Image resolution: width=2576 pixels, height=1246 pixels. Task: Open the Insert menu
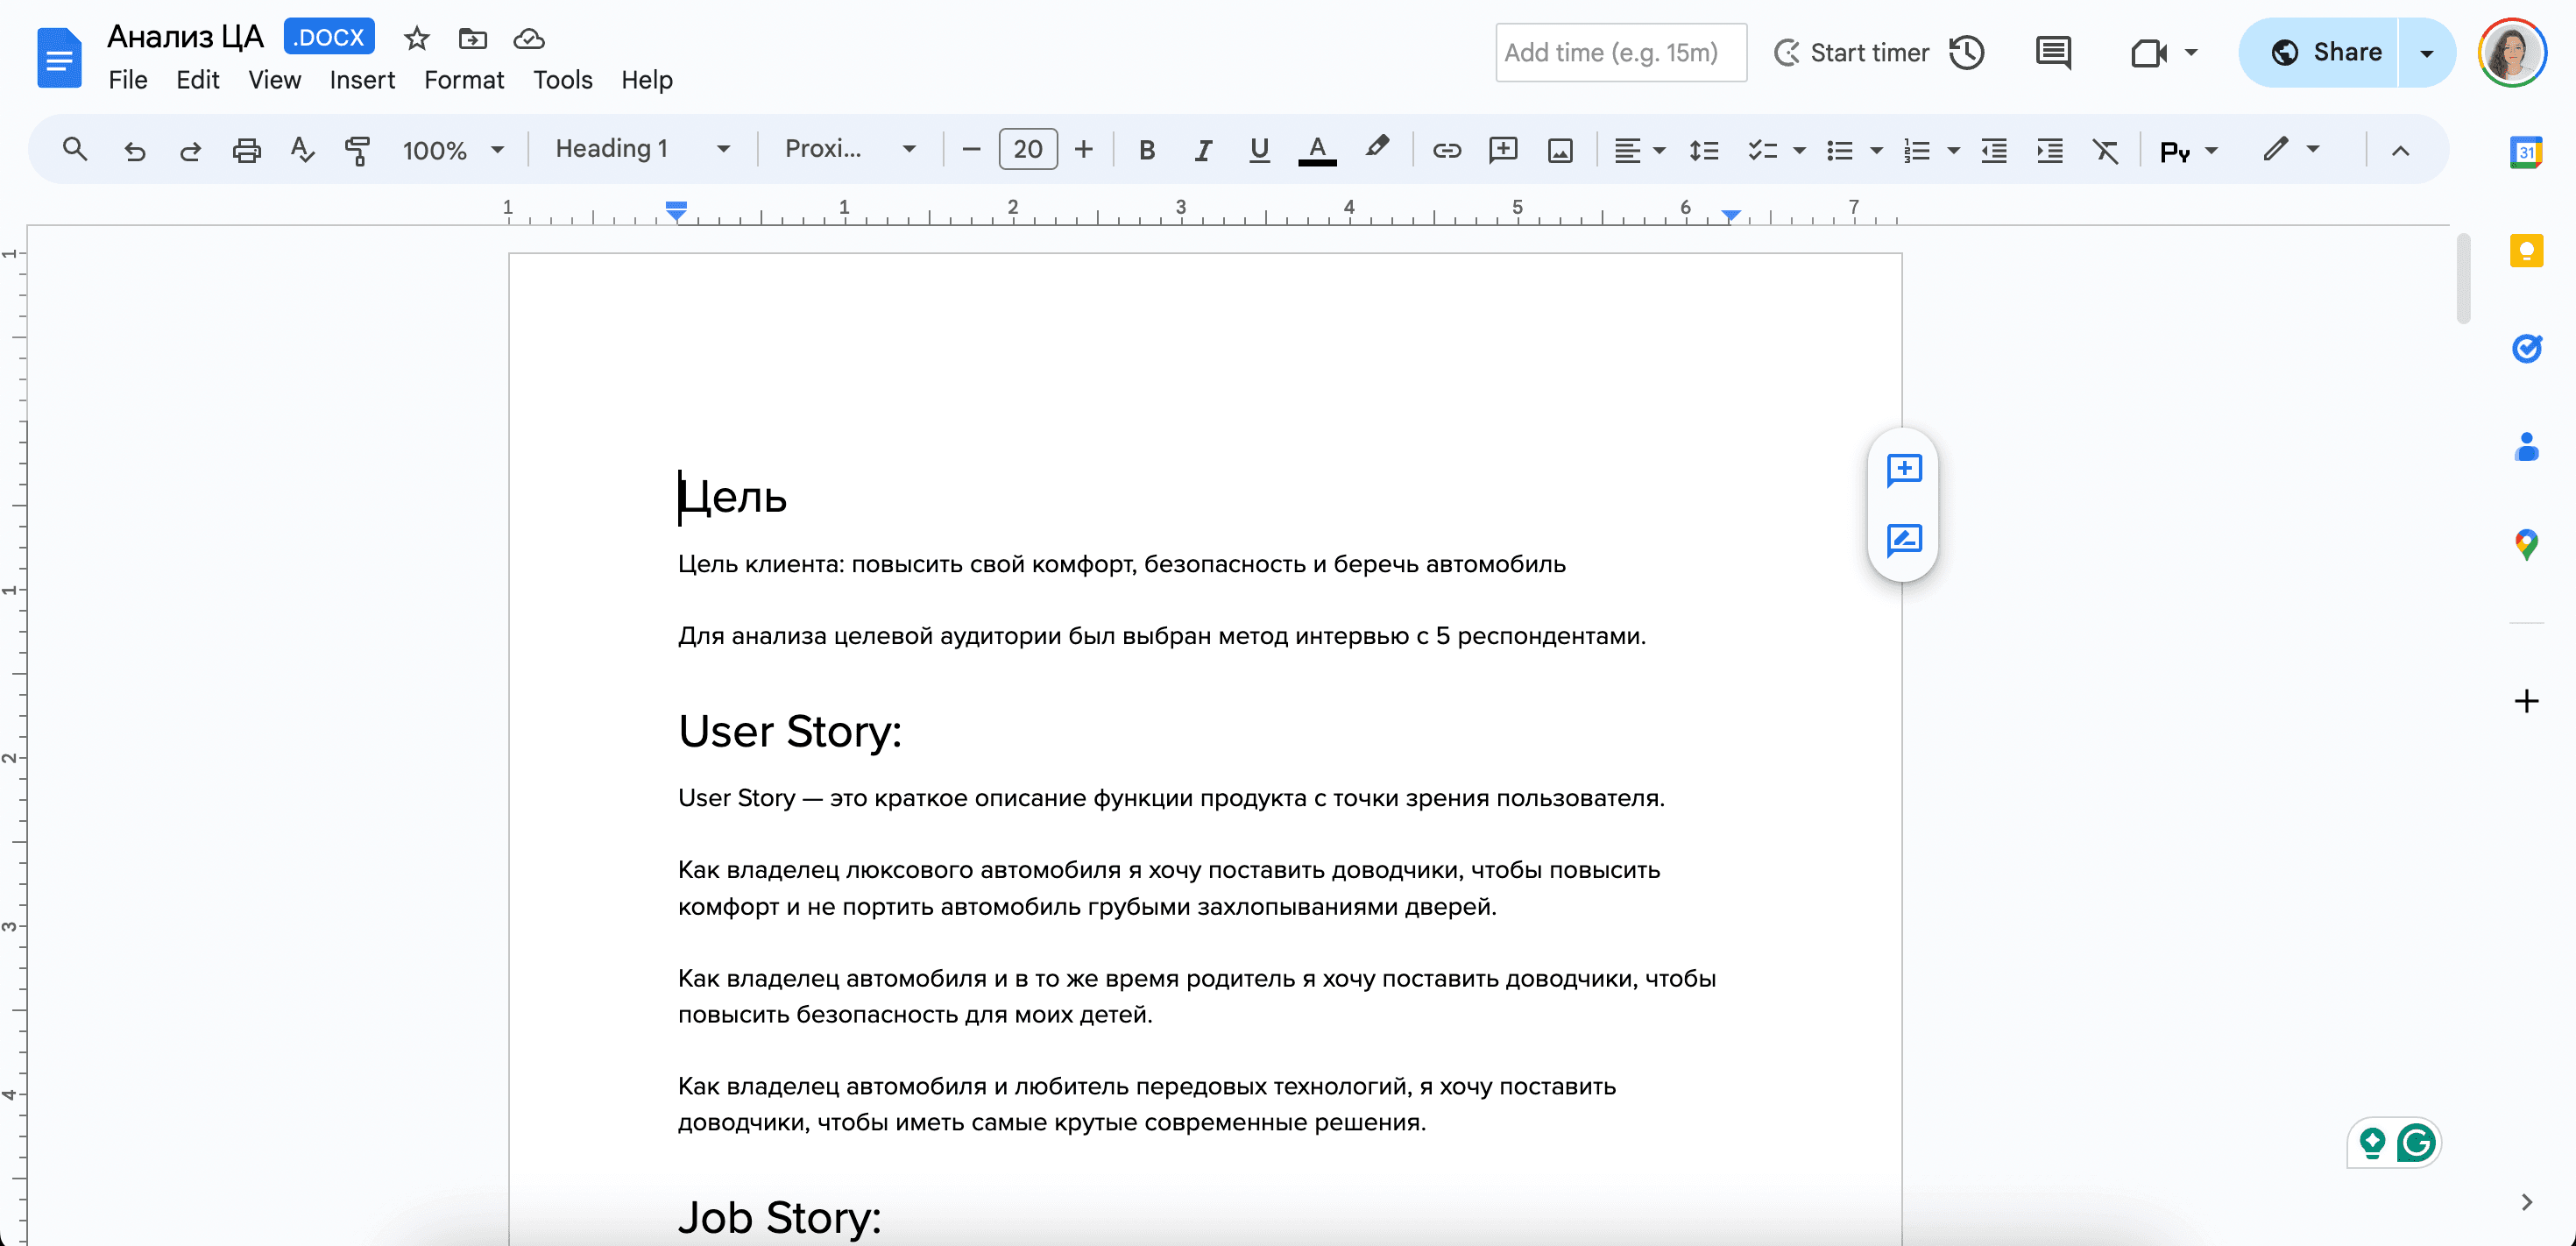[362, 80]
